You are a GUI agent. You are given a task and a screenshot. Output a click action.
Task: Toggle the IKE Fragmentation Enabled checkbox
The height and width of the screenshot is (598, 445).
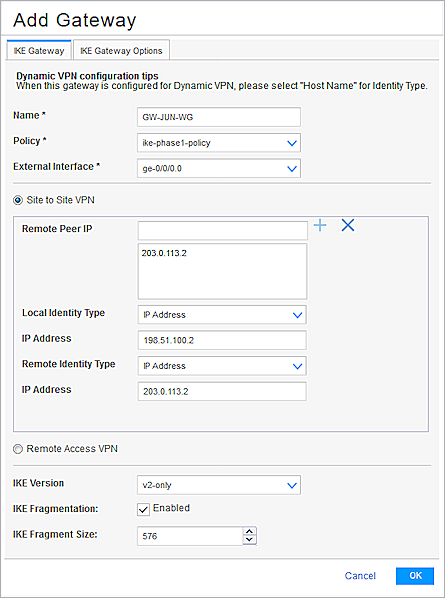143,509
